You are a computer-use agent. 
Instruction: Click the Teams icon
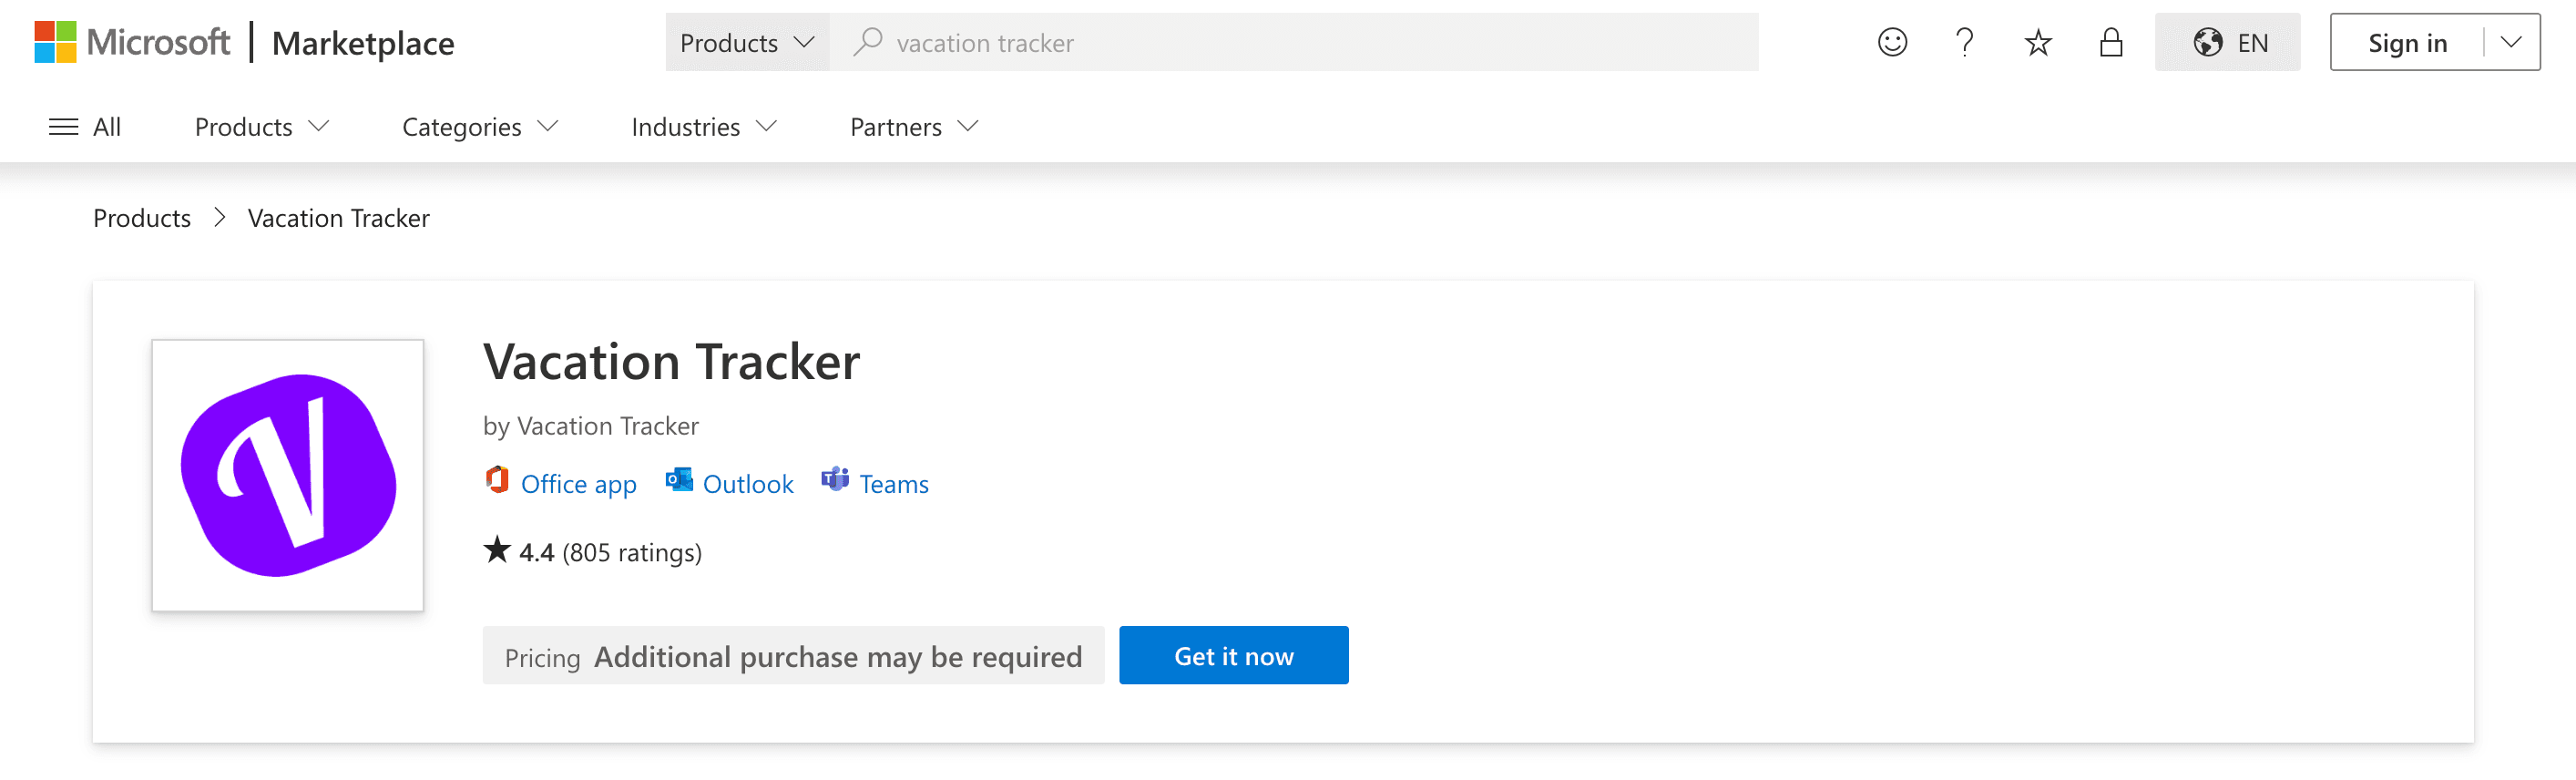835,480
